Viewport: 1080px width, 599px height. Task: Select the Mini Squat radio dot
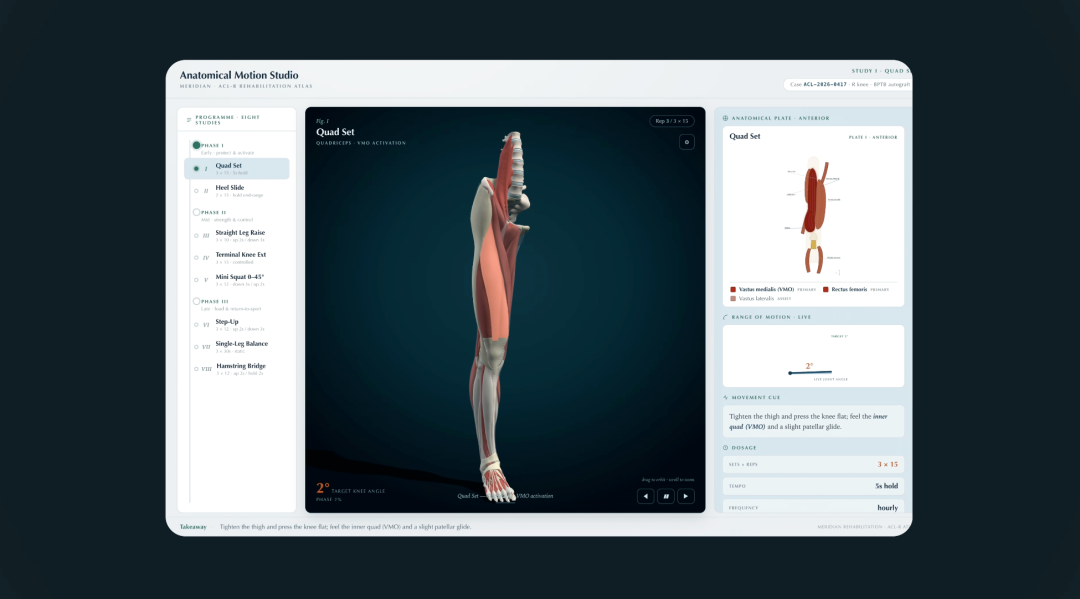196,280
